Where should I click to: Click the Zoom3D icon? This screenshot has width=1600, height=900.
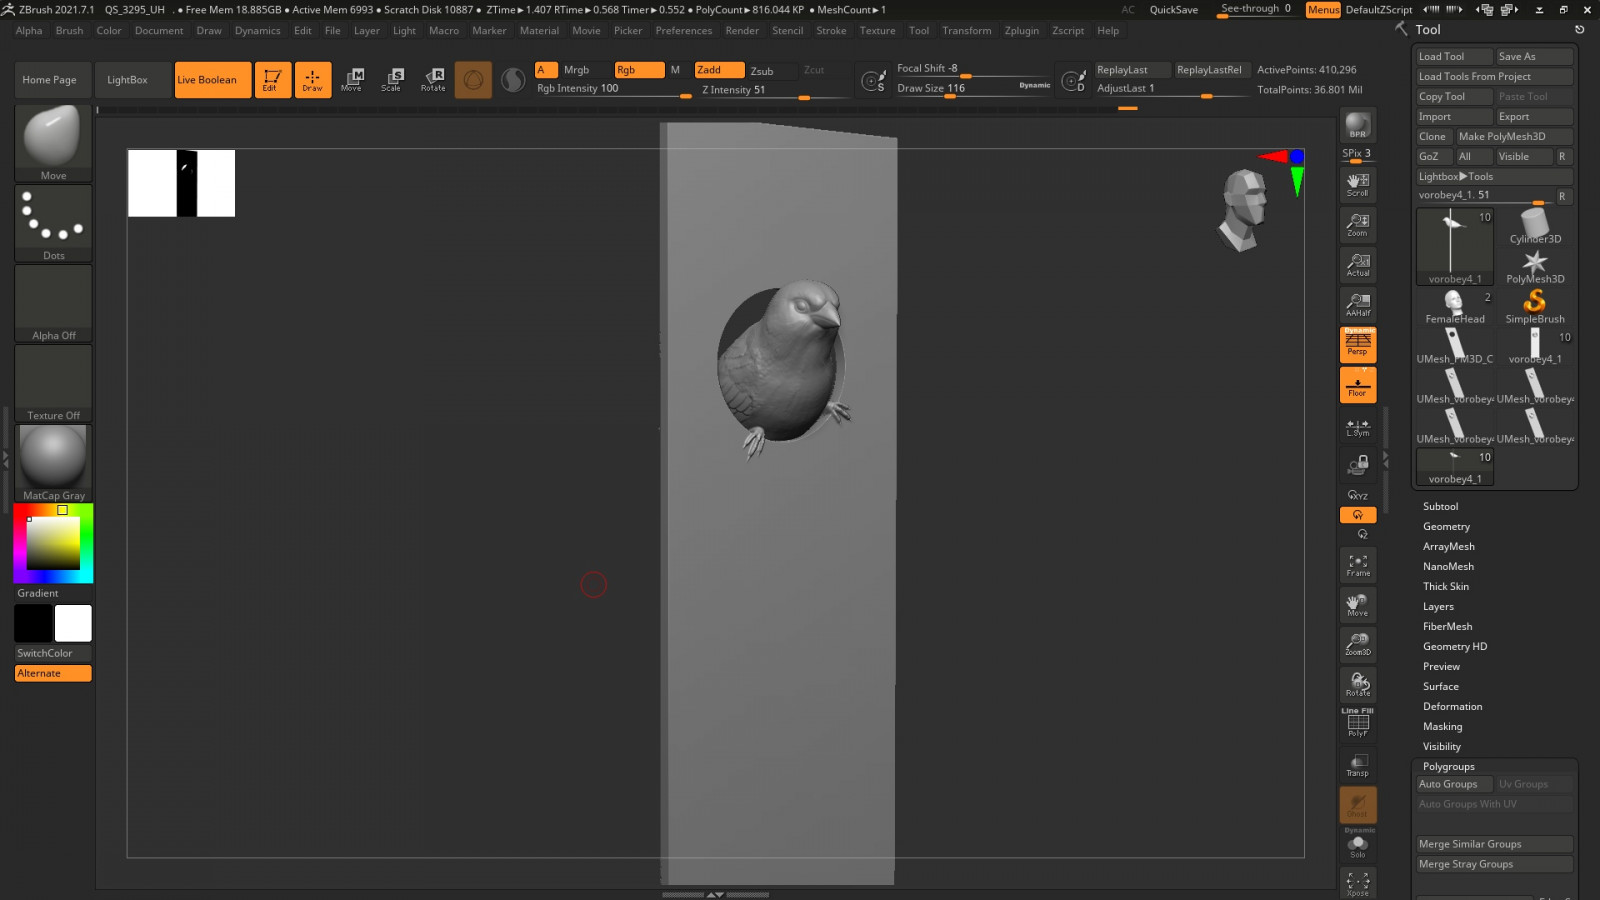[x=1358, y=645]
